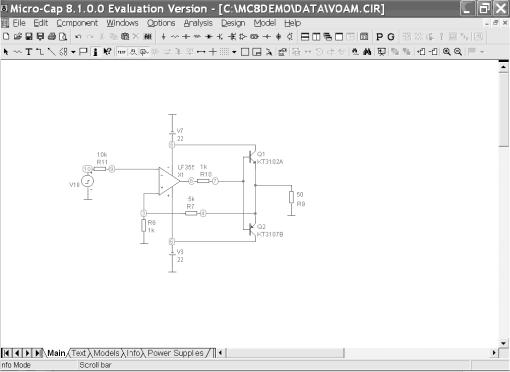Select the Text mode tool

(x=29, y=52)
